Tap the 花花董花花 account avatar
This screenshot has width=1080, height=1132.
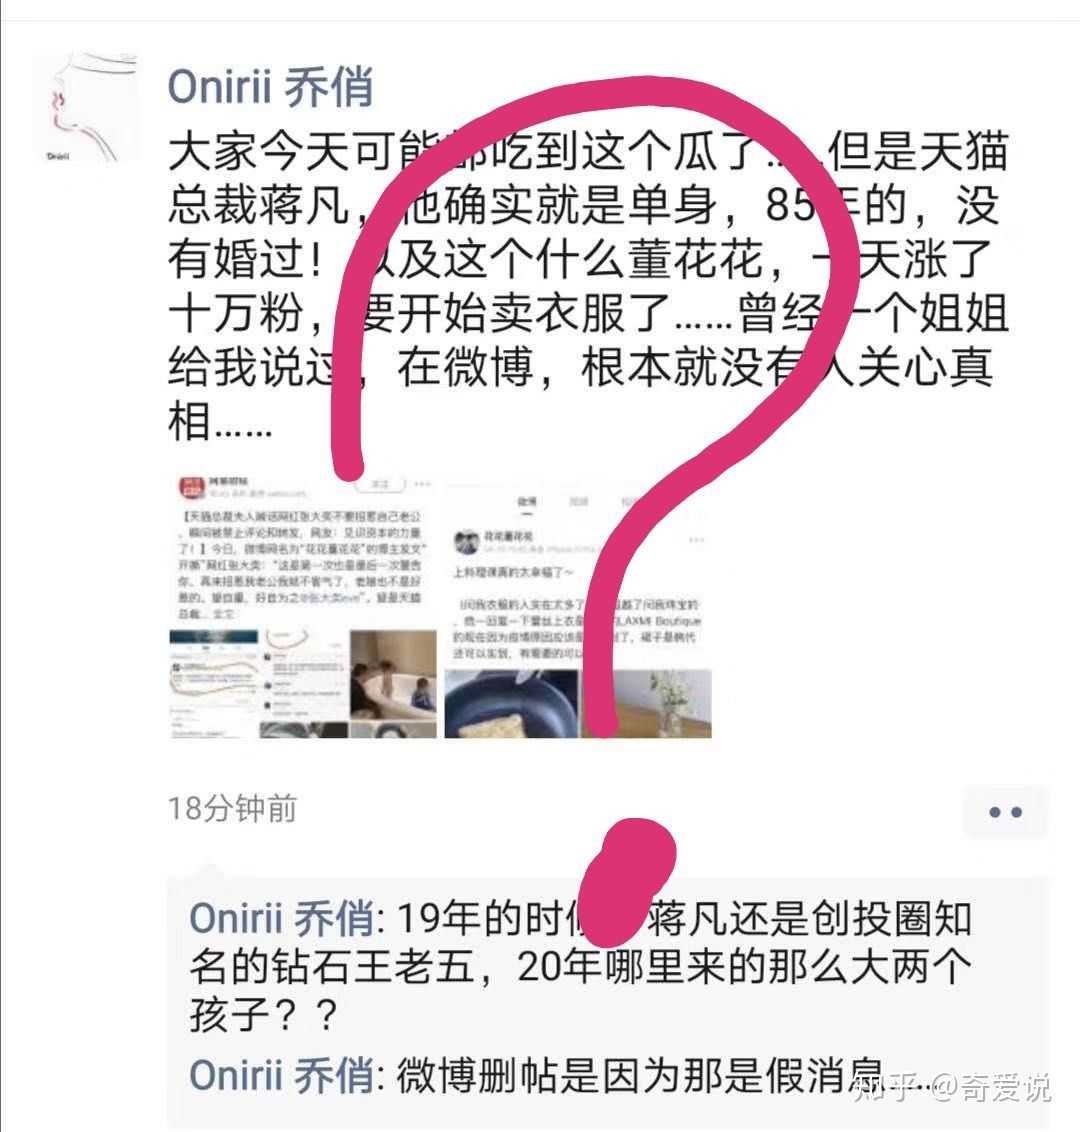click(x=466, y=541)
